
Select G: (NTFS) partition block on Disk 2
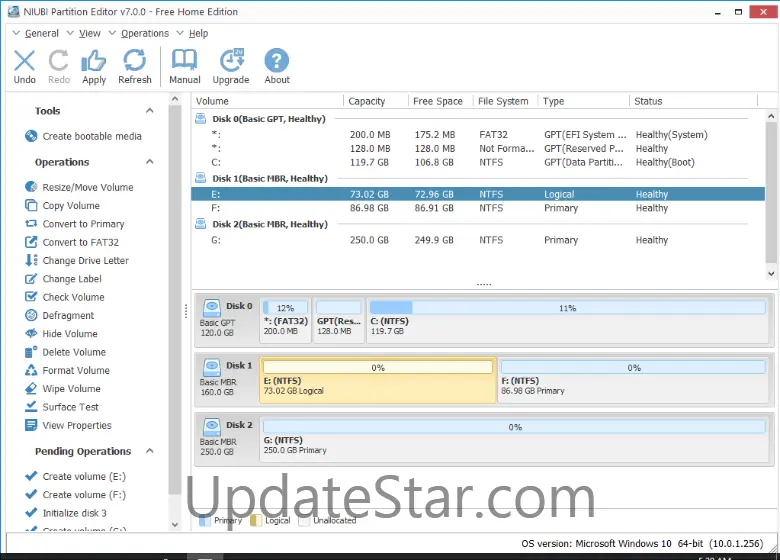pos(514,440)
